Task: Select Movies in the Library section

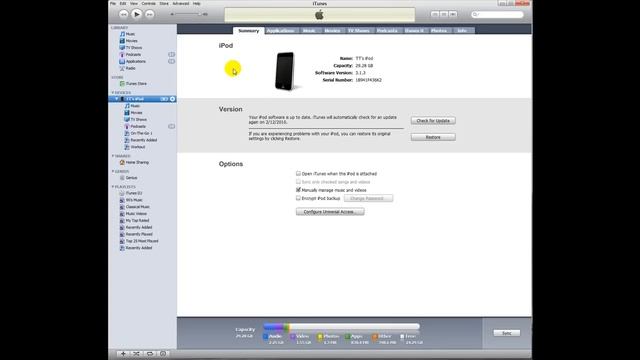Action: pos(129,41)
